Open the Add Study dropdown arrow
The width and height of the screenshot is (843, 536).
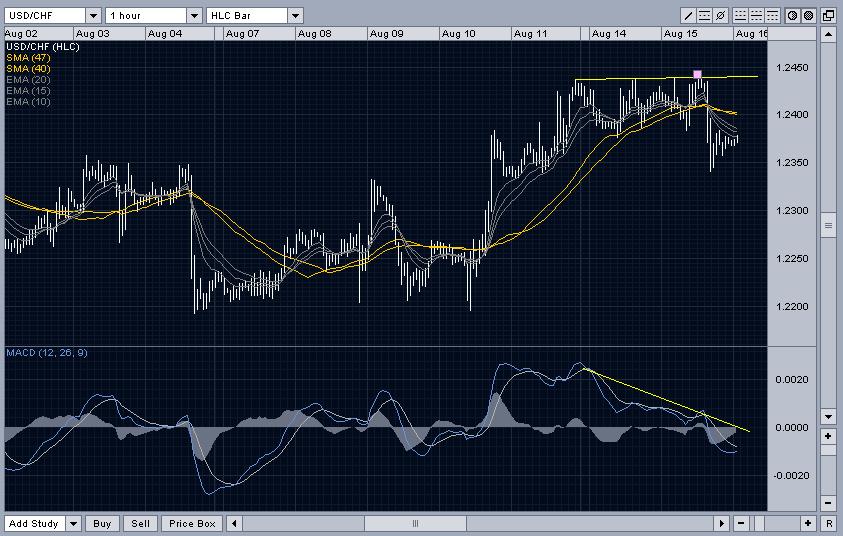[x=74, y=524]
